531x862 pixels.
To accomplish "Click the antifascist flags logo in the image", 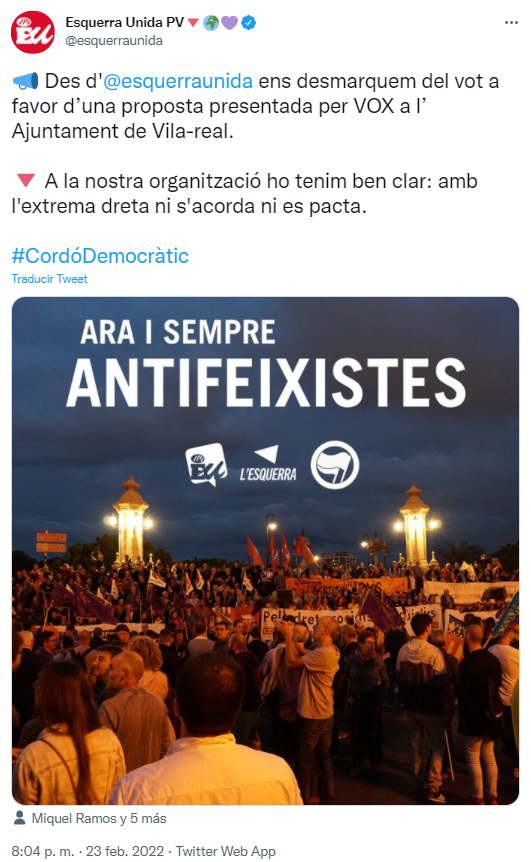I will (335, 465).
